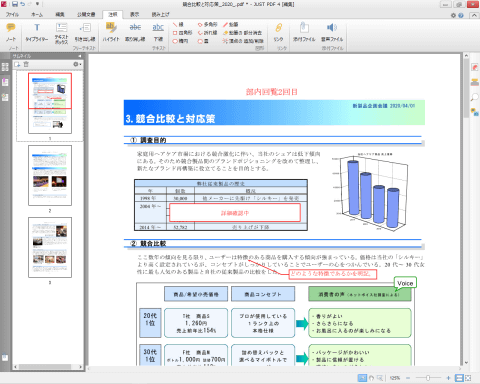This screenshot has height=384, width=480.
Task: Open page 2 thumbnail
Action: (50, 175)
